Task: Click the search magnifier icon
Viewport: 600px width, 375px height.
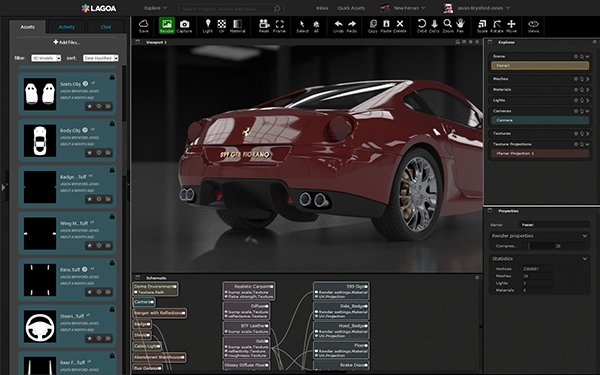Action: [x=277, y=8]
